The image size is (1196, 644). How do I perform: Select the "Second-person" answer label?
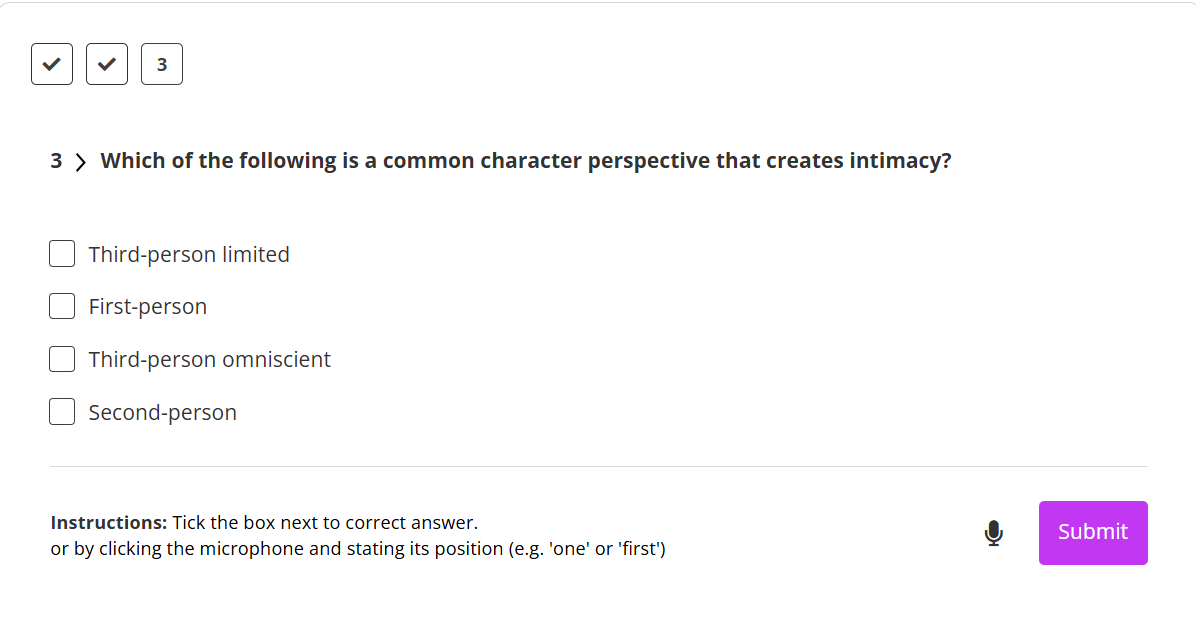click(162, 413)
